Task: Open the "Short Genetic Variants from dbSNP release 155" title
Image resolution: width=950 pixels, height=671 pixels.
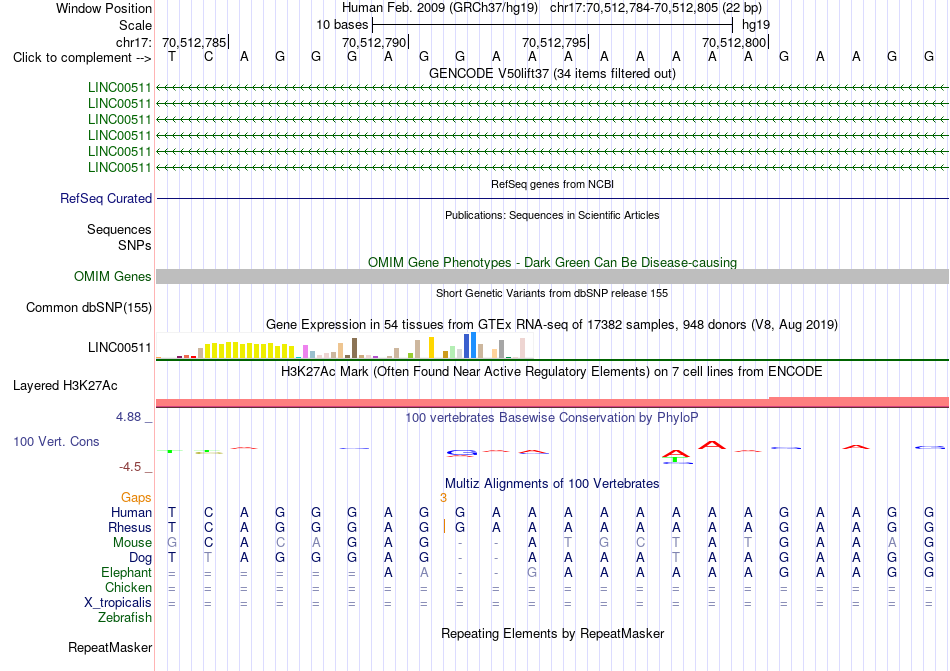Action: (552, 293)
